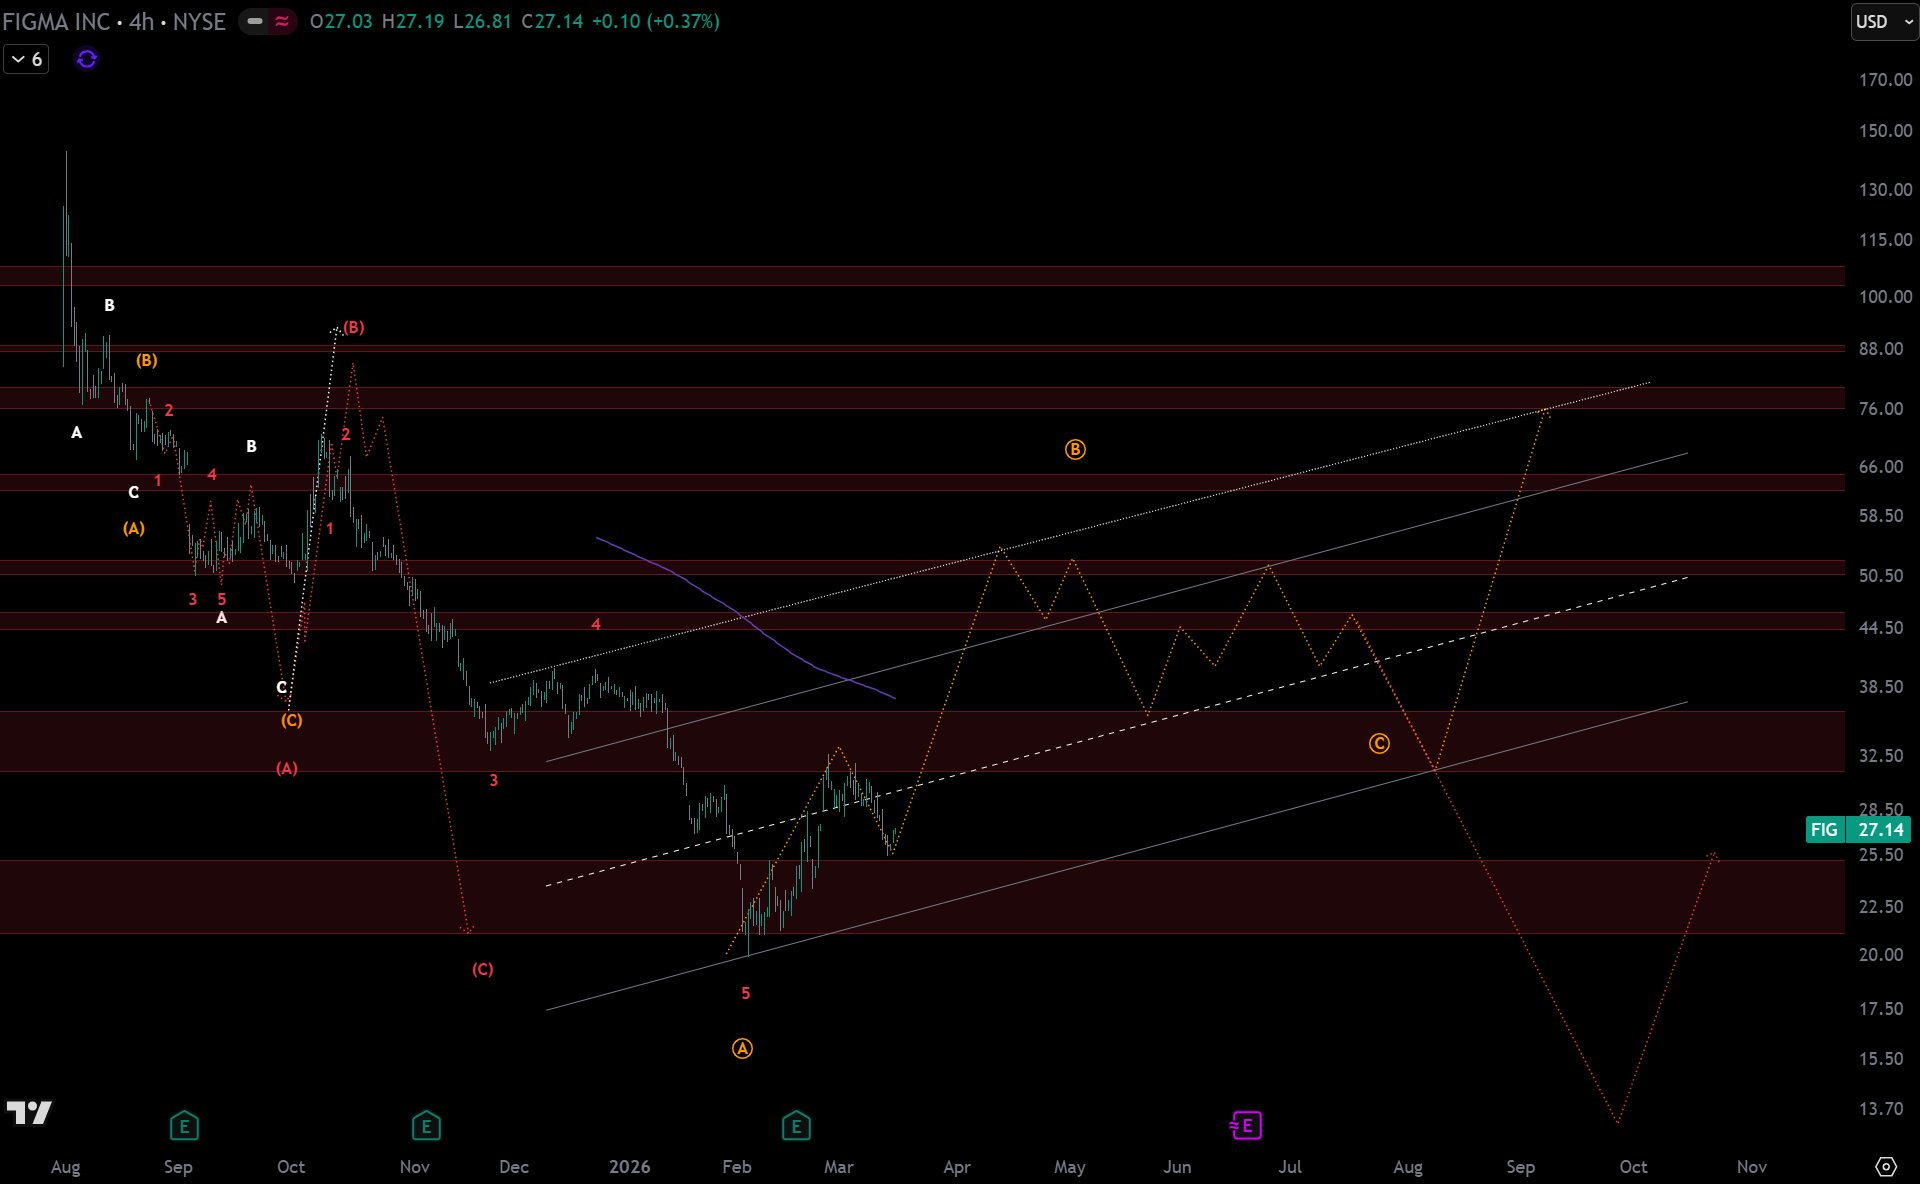
Task: Open the November earnings 'E' marker
Action: pos(426,1126)
